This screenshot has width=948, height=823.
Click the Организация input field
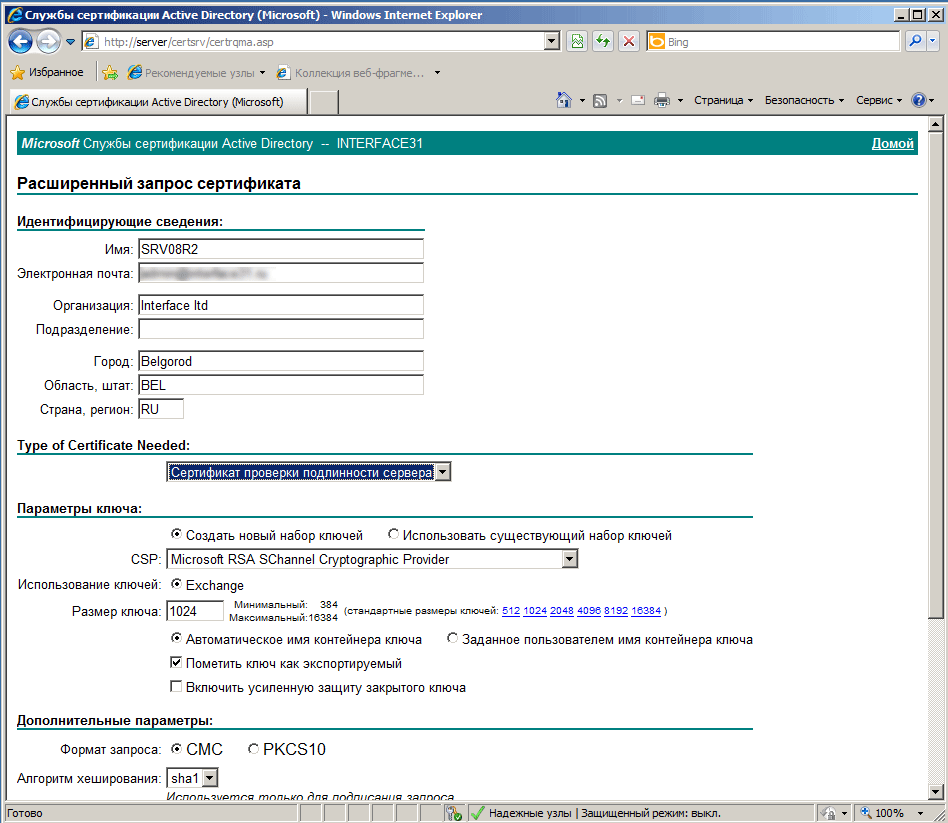click(281, 305)
